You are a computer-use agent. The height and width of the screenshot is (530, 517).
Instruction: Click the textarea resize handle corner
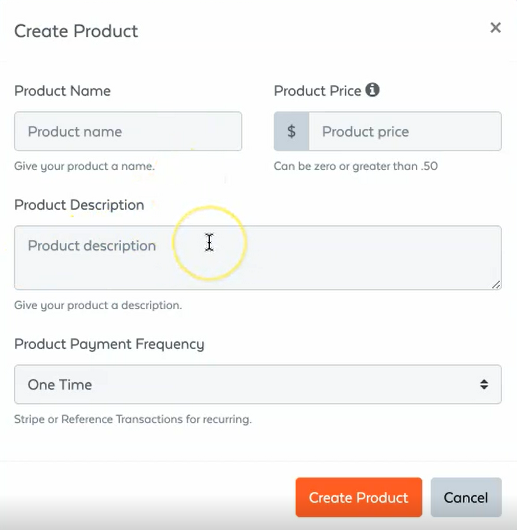(x=496, y=285)
